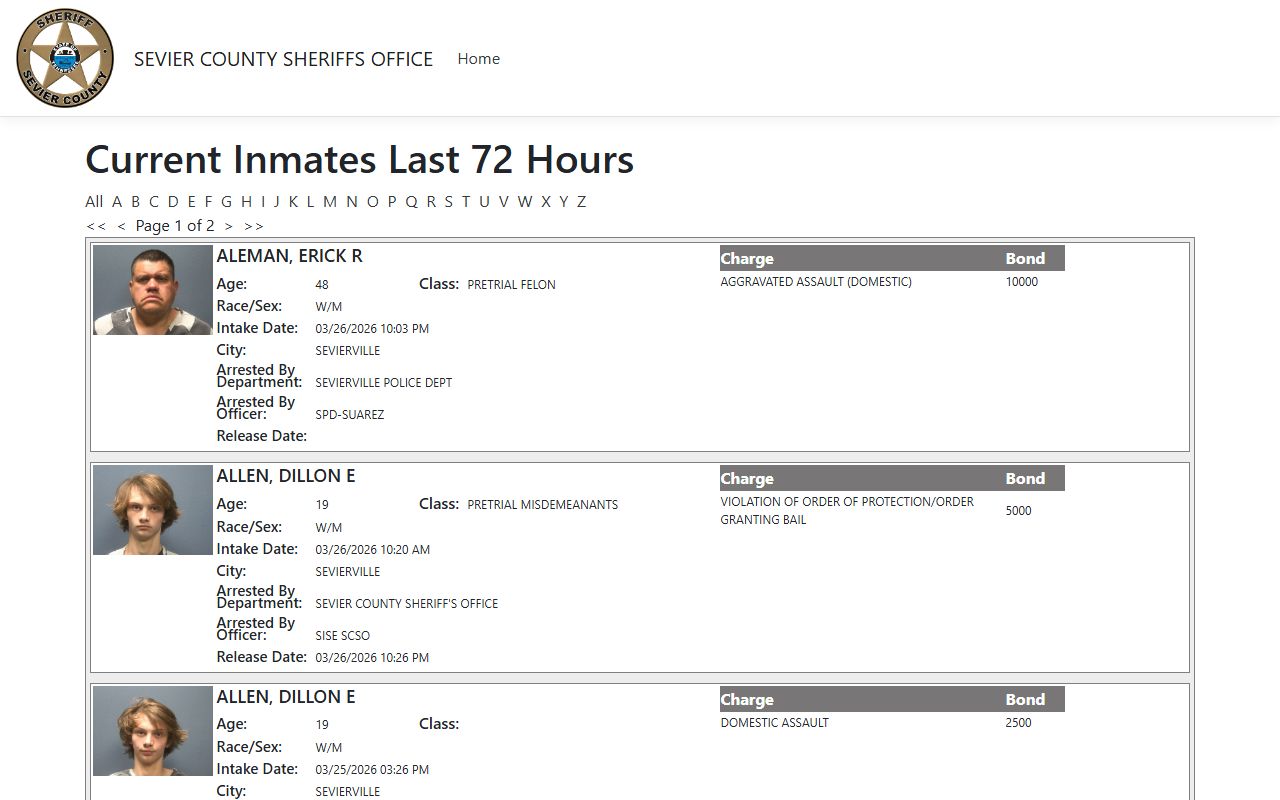Filter inmates by letter J
The image size is (1280, 800).
pyautogui.click(x=277, y=201)
